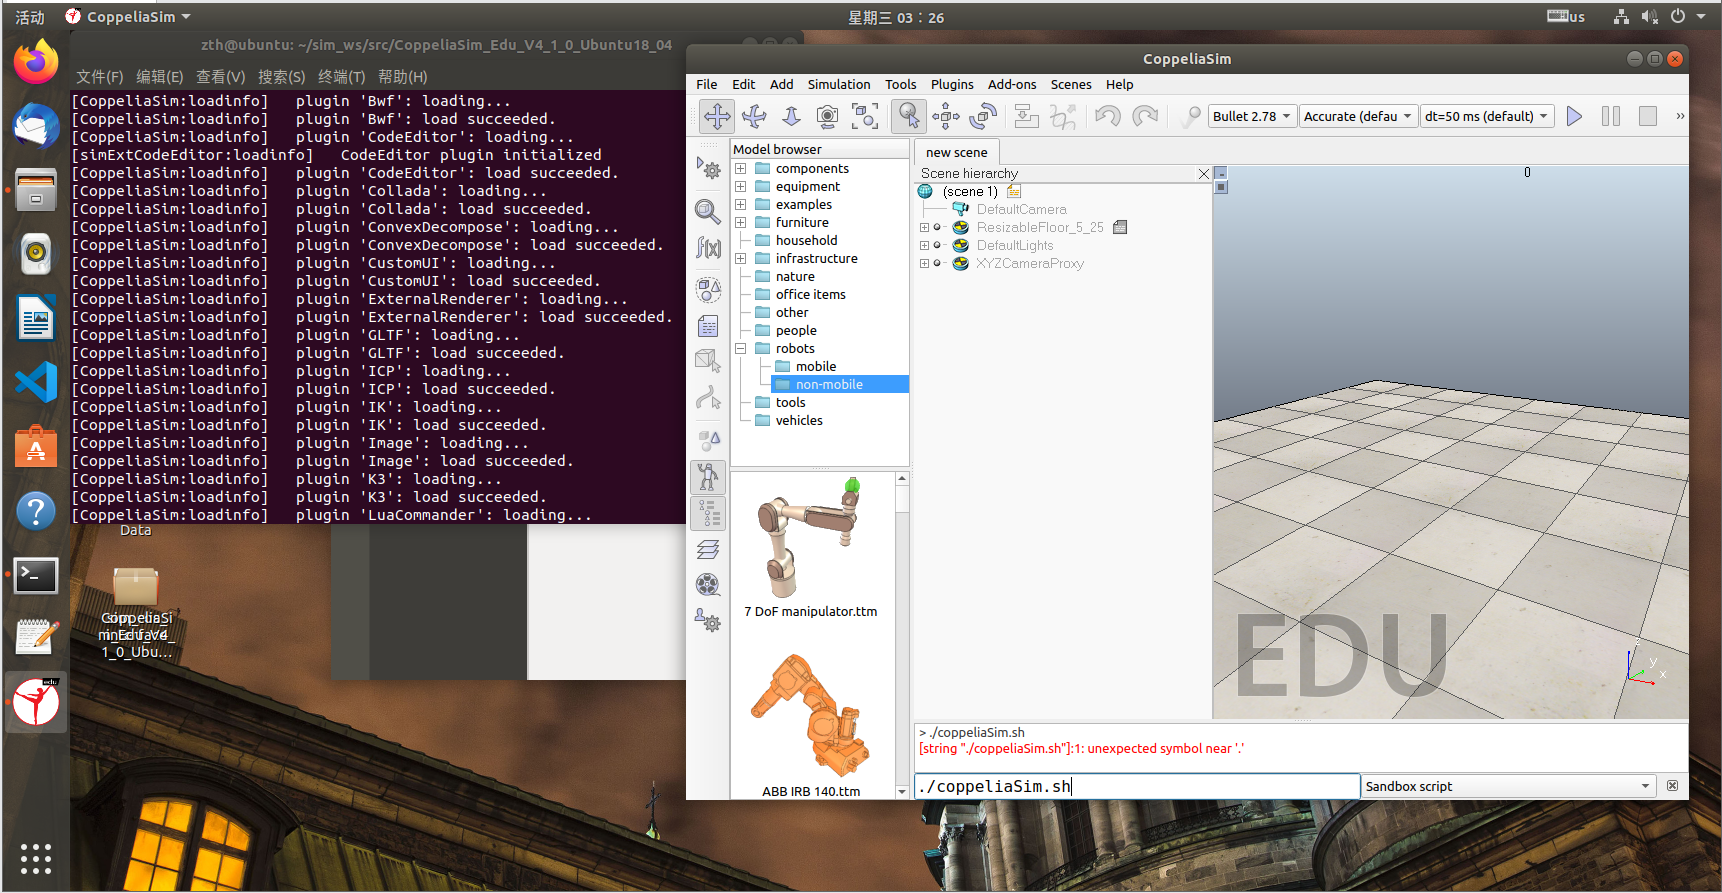
Task: Select the household folder
Action: pyautogui.click(x=806, y=241)
